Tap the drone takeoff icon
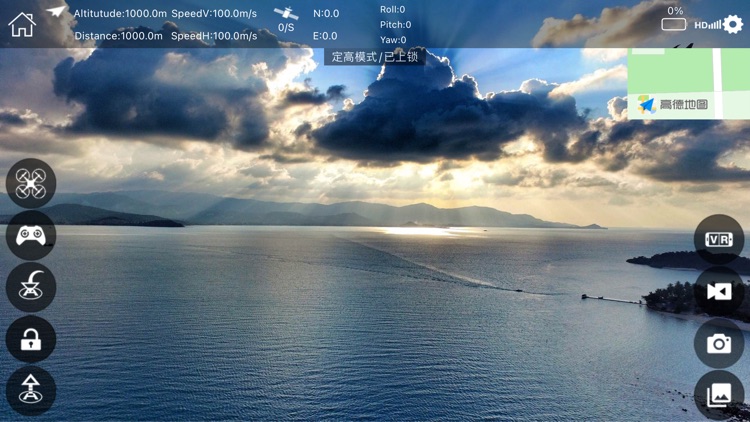Screen dimensions: 750x422 31,390
